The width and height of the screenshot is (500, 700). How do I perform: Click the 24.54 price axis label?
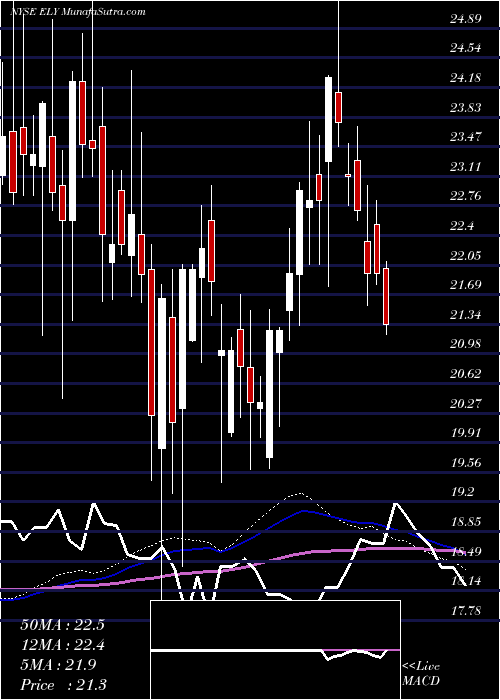click(x=466, y=48)
